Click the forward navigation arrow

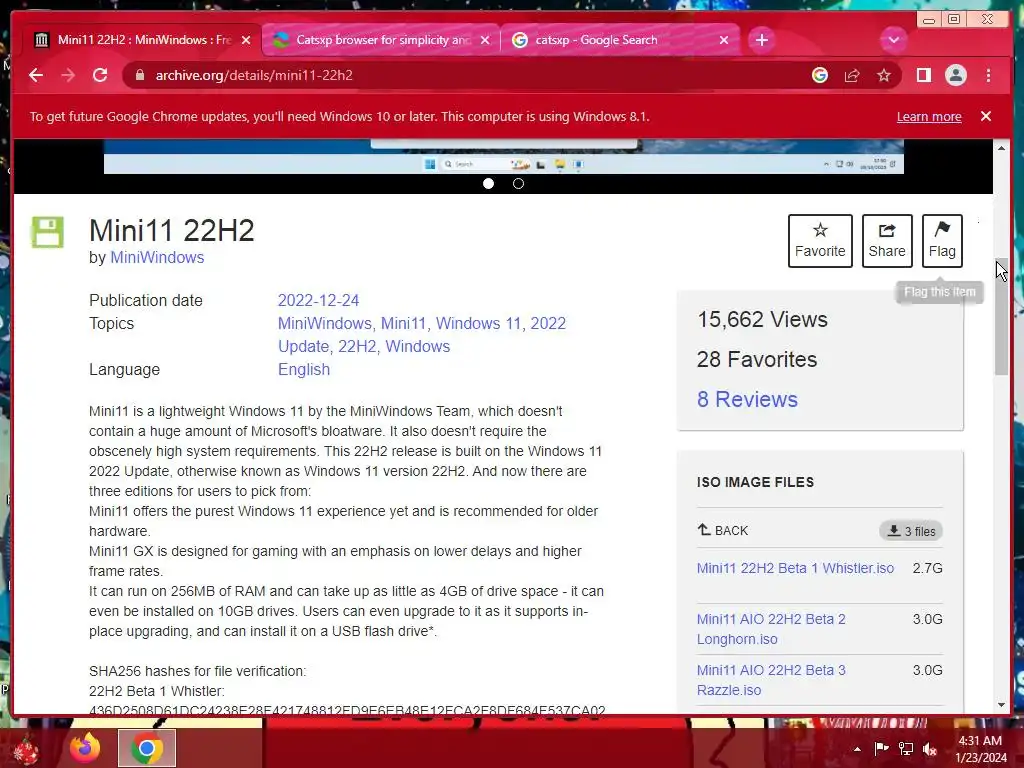[68, 75]
